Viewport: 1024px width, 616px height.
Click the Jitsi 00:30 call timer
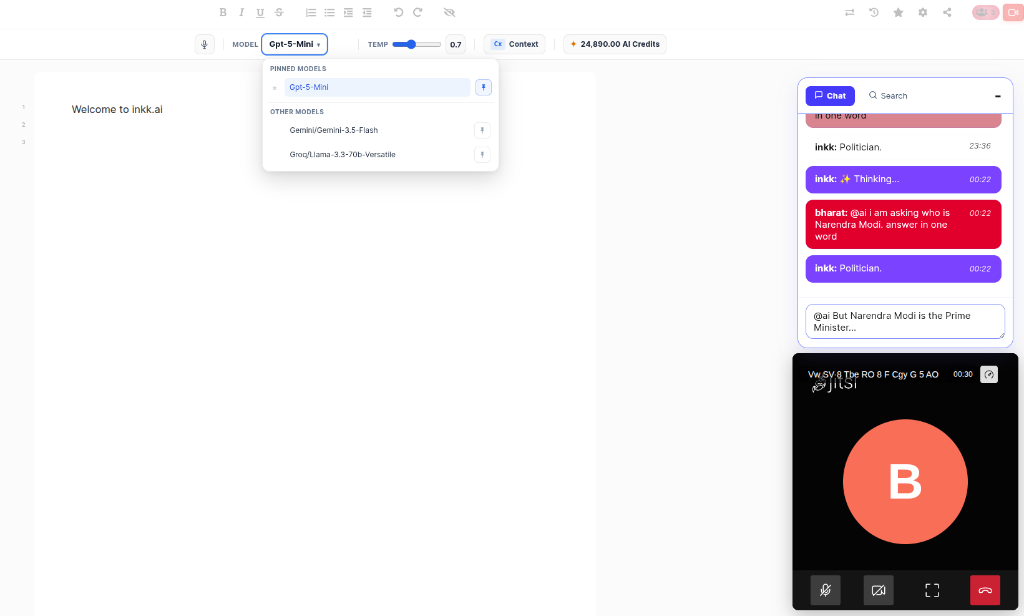[x=963, y=374]
